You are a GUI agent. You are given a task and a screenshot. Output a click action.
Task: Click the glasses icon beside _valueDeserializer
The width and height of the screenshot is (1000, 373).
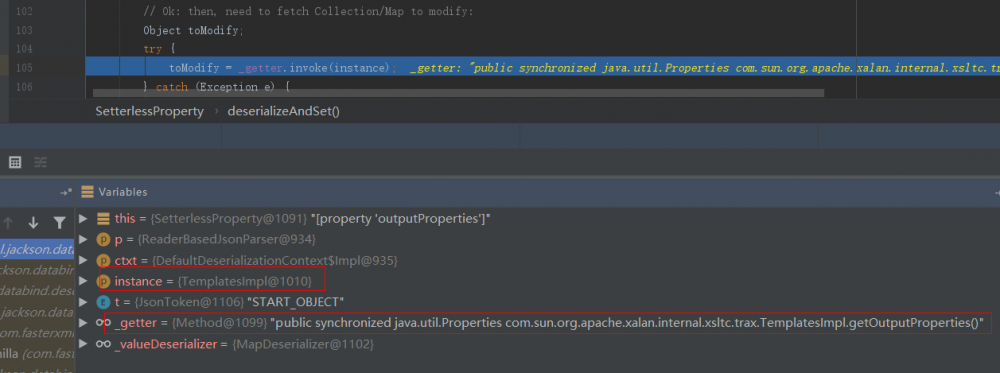pyautogui.click(x=103, y=344)
